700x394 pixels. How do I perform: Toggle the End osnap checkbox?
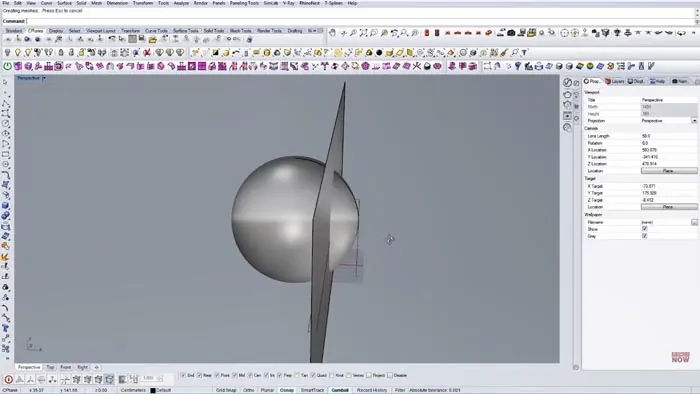[x=183, y=375]
